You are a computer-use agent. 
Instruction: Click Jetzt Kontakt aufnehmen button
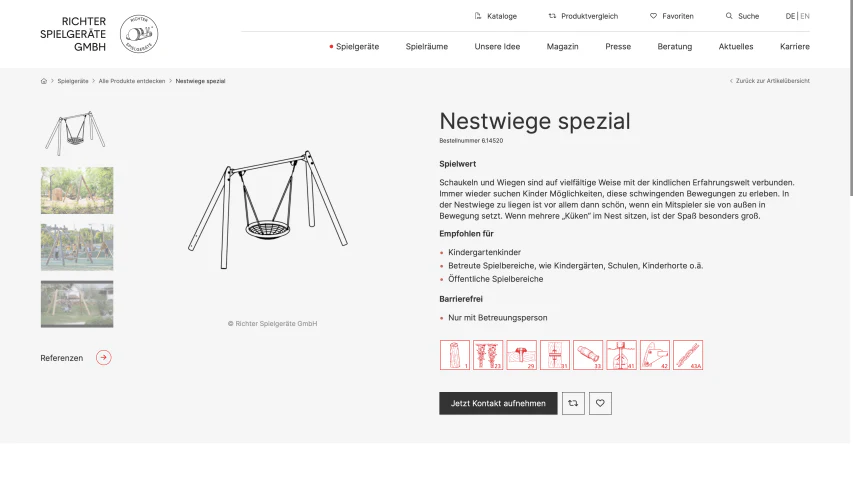[x=498, y=403]
